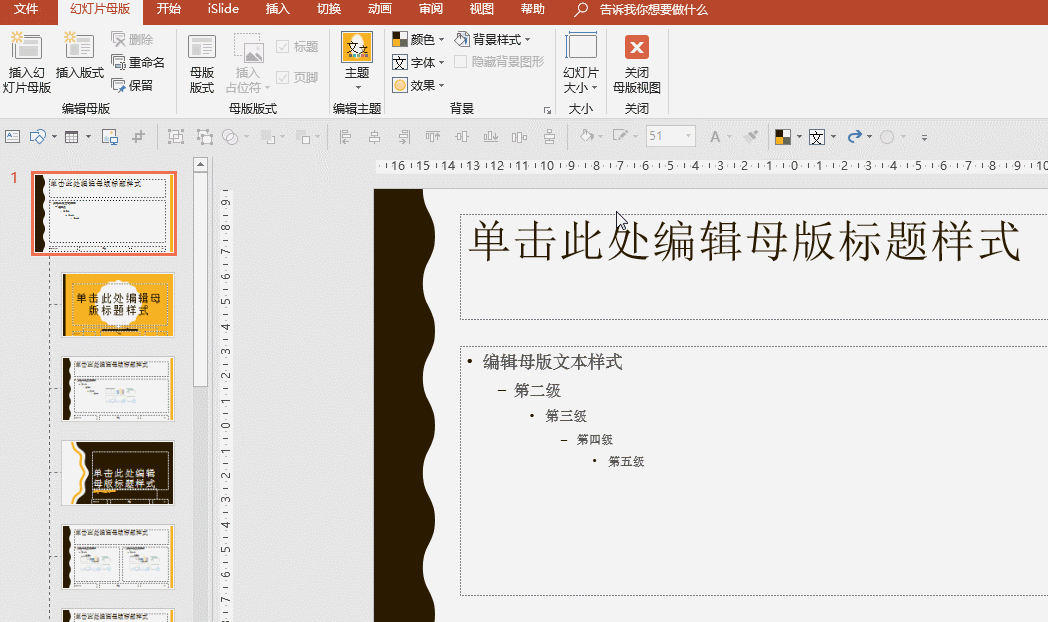The image size is (1048, 622).
Task: Toggle the 隐藏背景图形 checkbox
Action: pos(461,61)
